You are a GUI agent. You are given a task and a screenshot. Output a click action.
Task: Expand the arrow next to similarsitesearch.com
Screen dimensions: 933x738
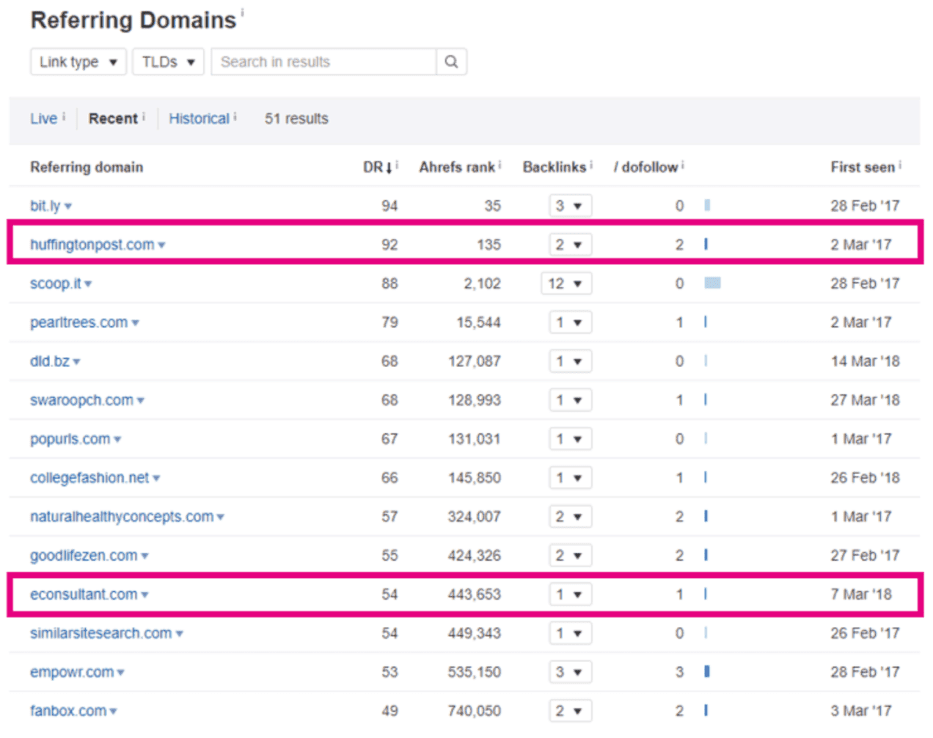[x=180, y=634]
